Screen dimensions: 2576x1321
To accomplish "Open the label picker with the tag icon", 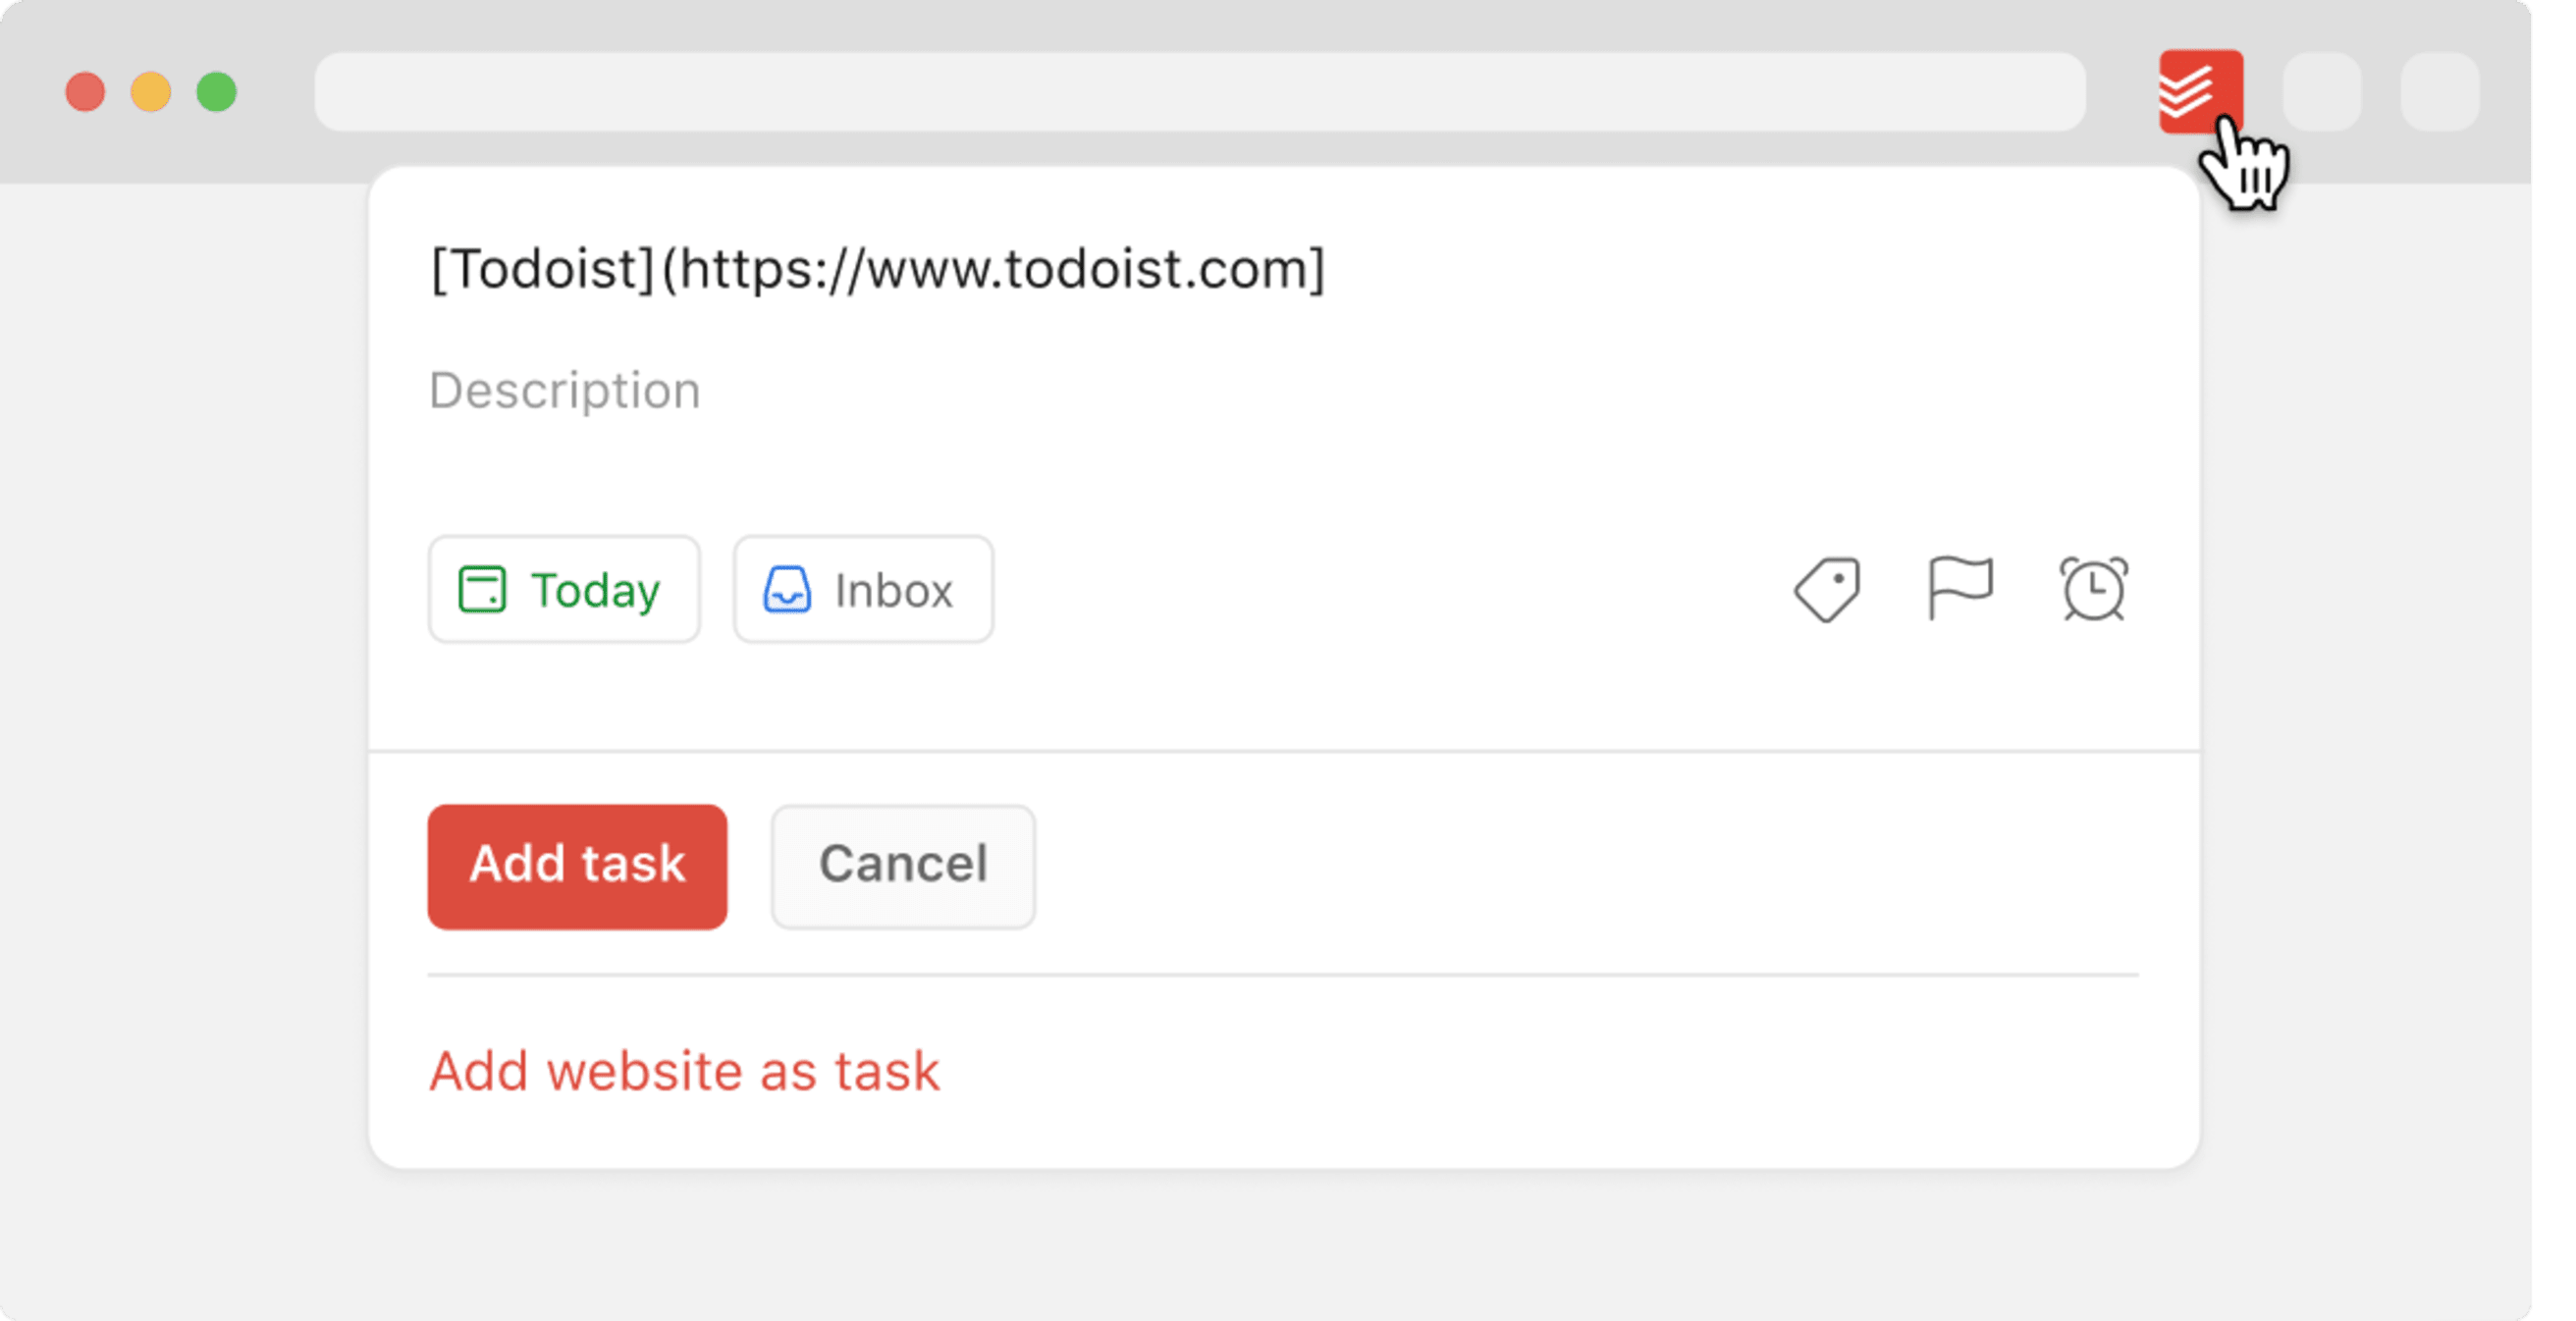I will click(x=1829, y=589).
